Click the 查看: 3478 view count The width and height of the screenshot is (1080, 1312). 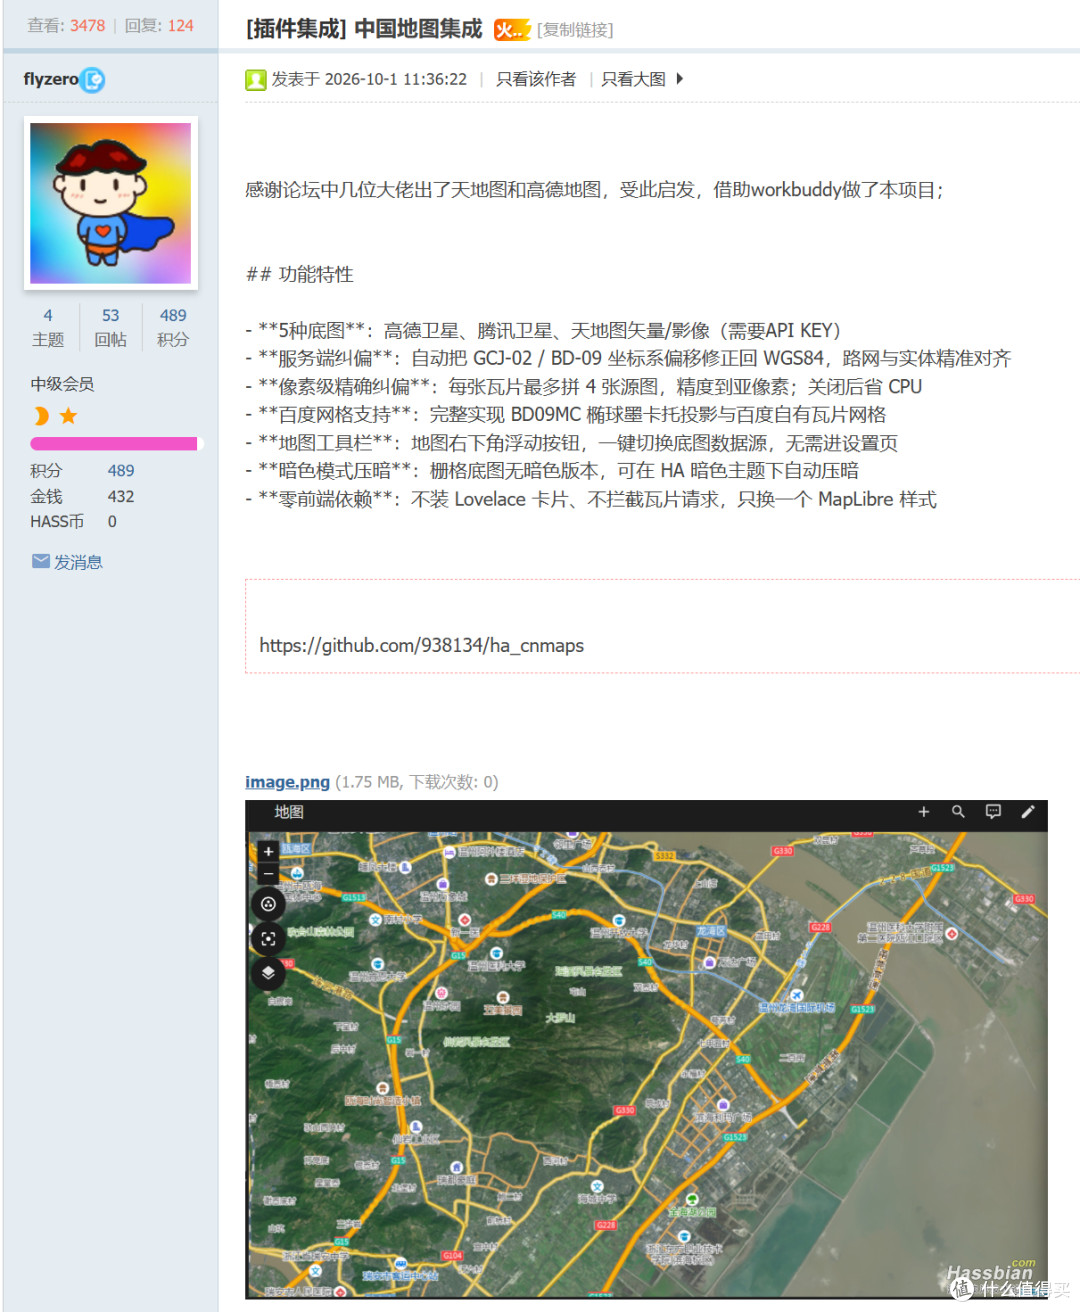coord(66,26)
